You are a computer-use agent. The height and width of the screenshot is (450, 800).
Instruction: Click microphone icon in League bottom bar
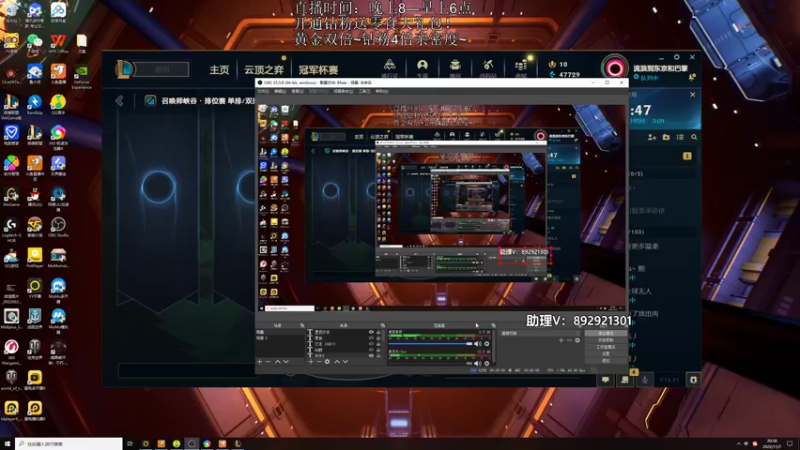pos(645,379)
